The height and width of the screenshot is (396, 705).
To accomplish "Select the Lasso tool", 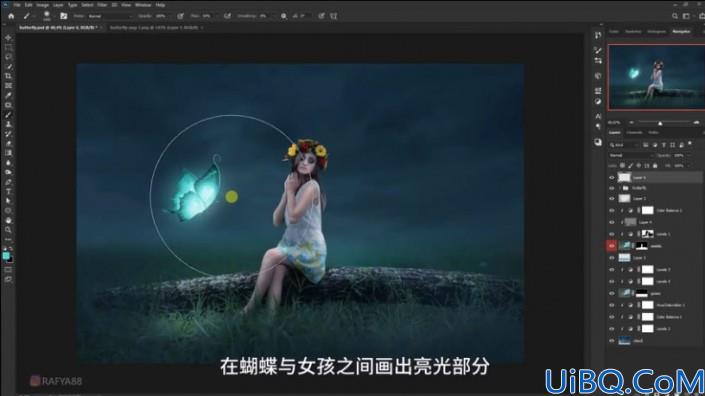I will (x=8, y=57).
